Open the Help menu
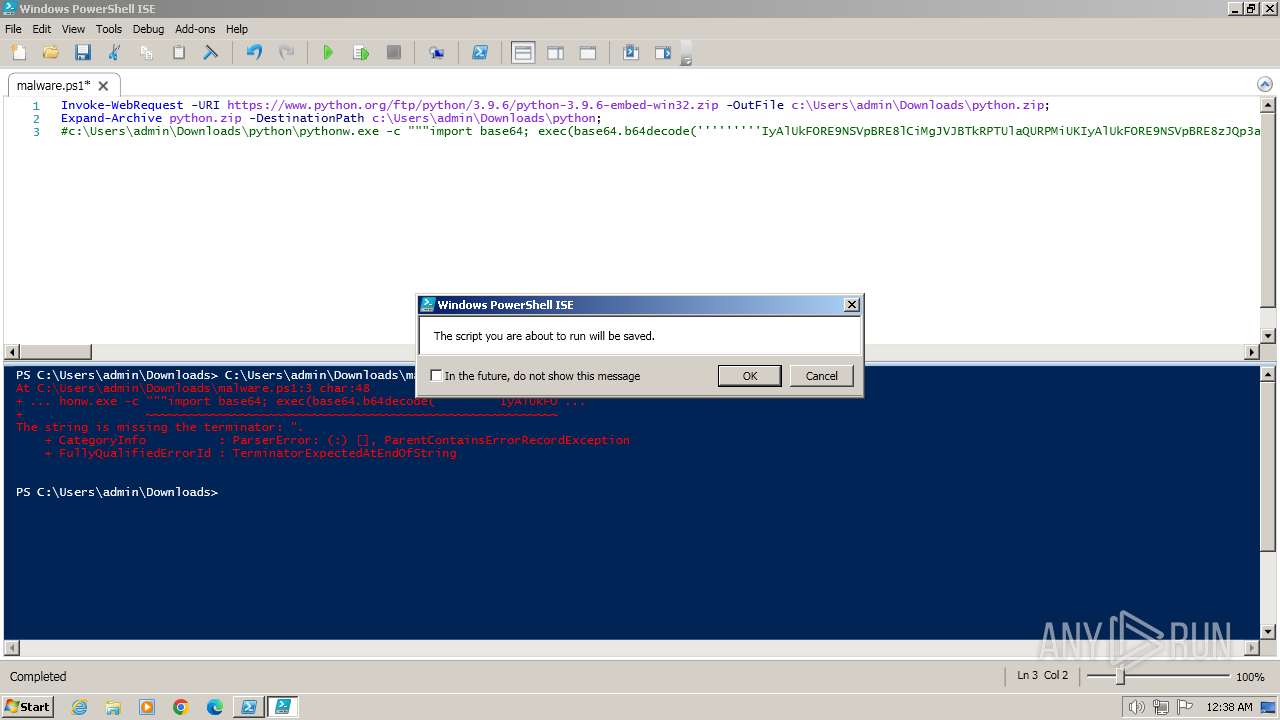This screenshot has width=1280, height=720. tap(237, 29)
